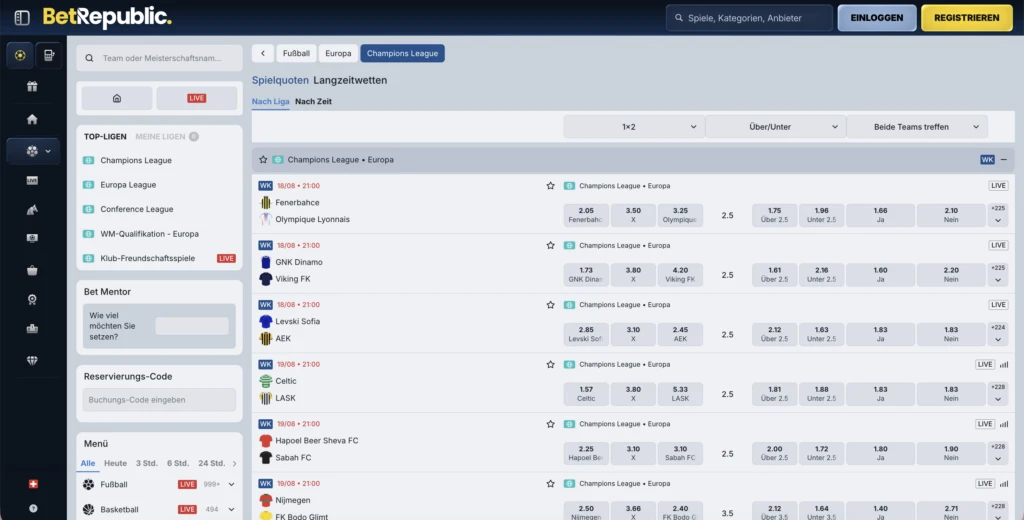
Task: Select draw X at 3.80 for GNK Dinamo match
Action: pos(633,274)
